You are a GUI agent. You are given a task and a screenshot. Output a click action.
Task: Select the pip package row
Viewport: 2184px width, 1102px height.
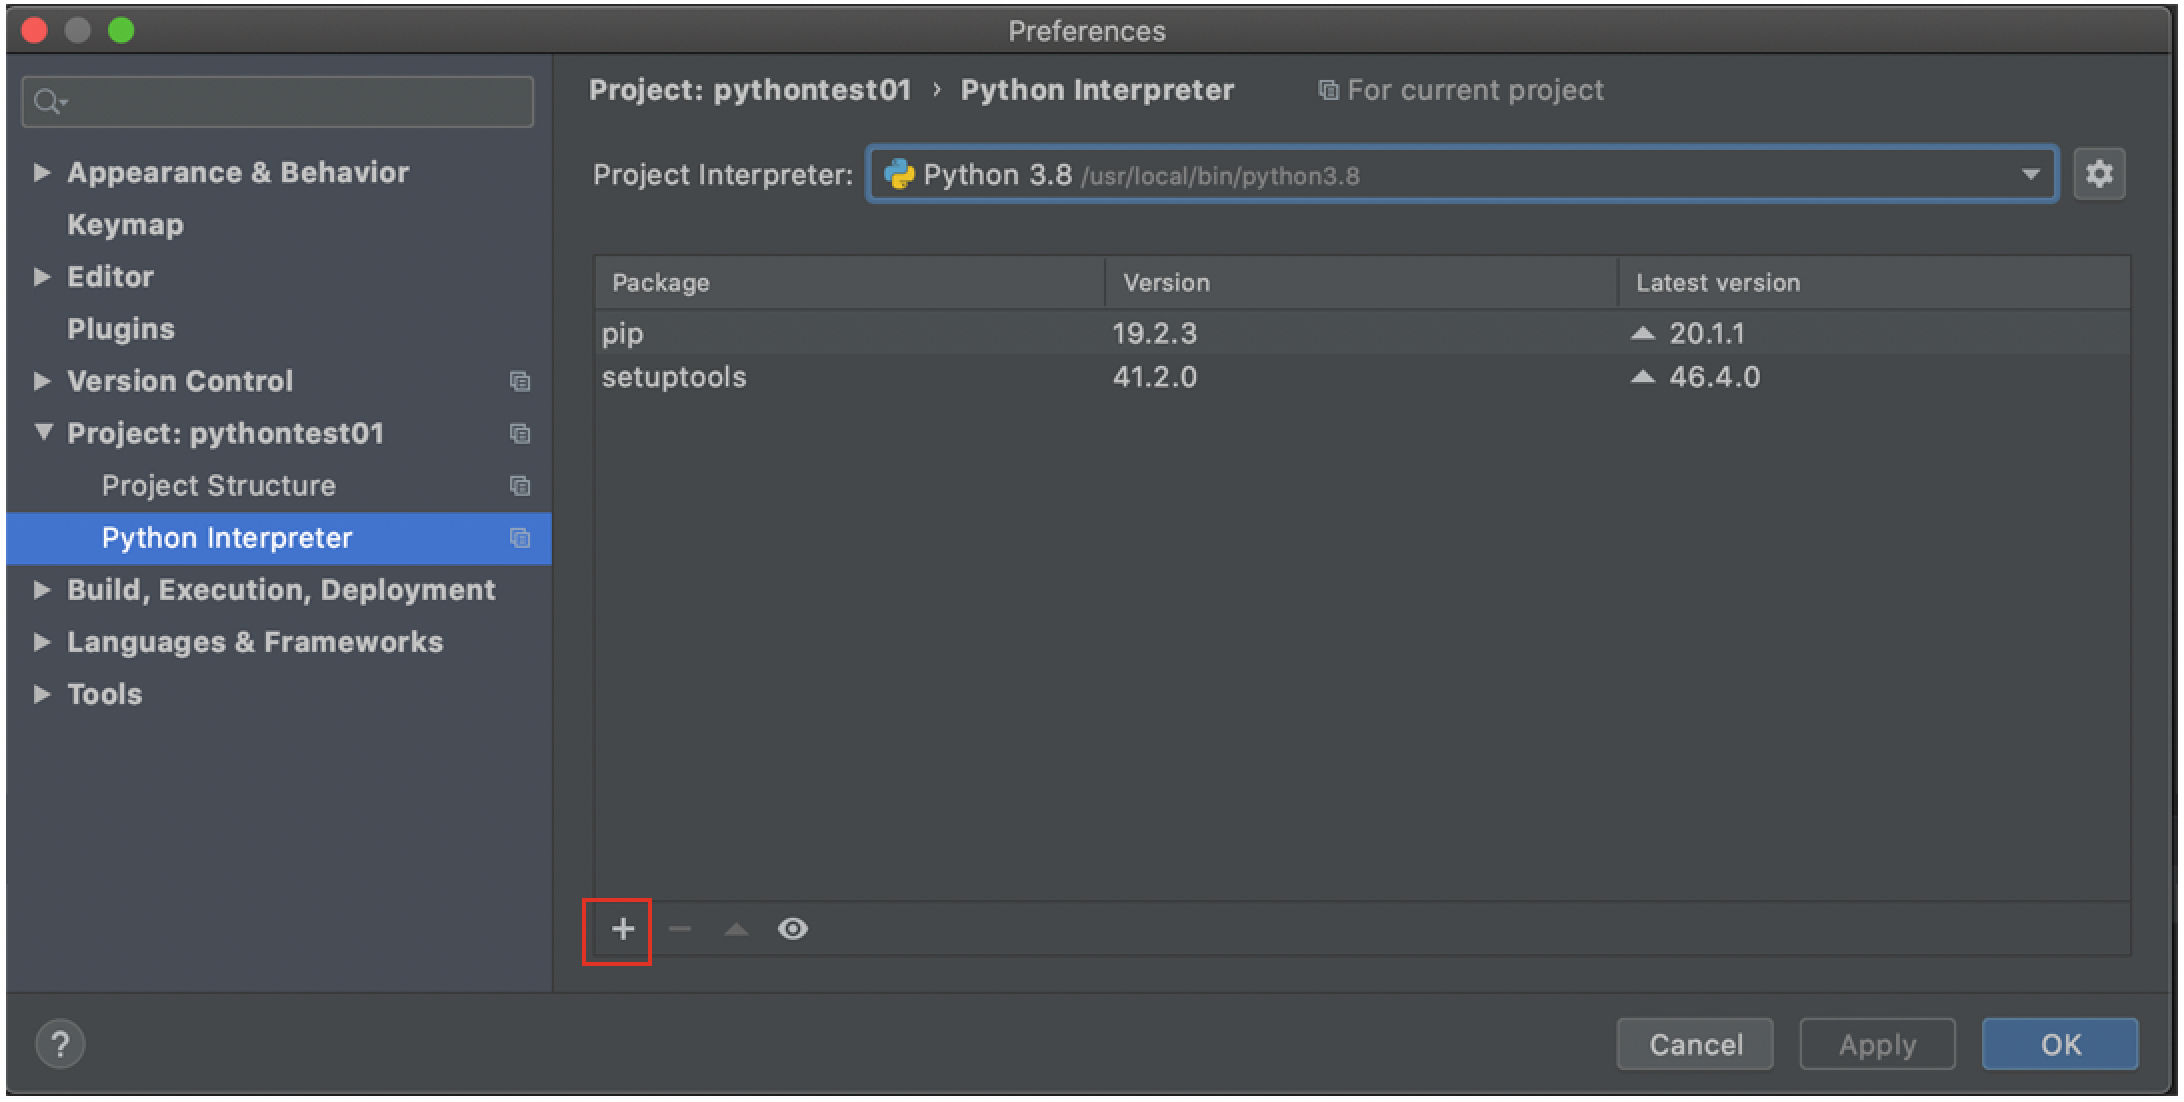[x=1362, y=333]
